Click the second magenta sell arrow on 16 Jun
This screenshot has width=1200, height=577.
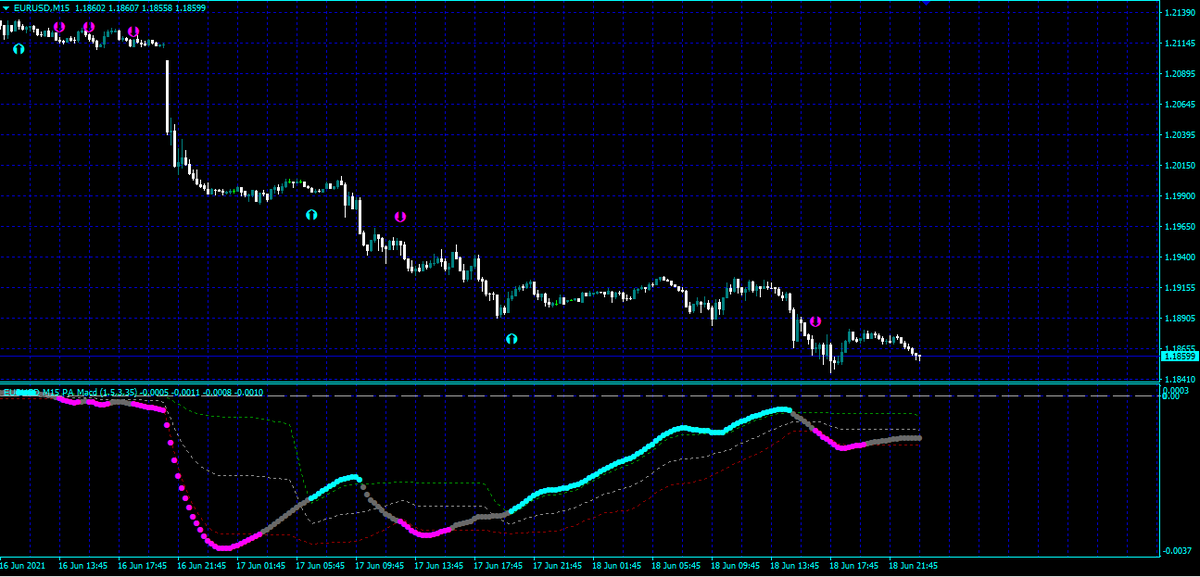90,27
